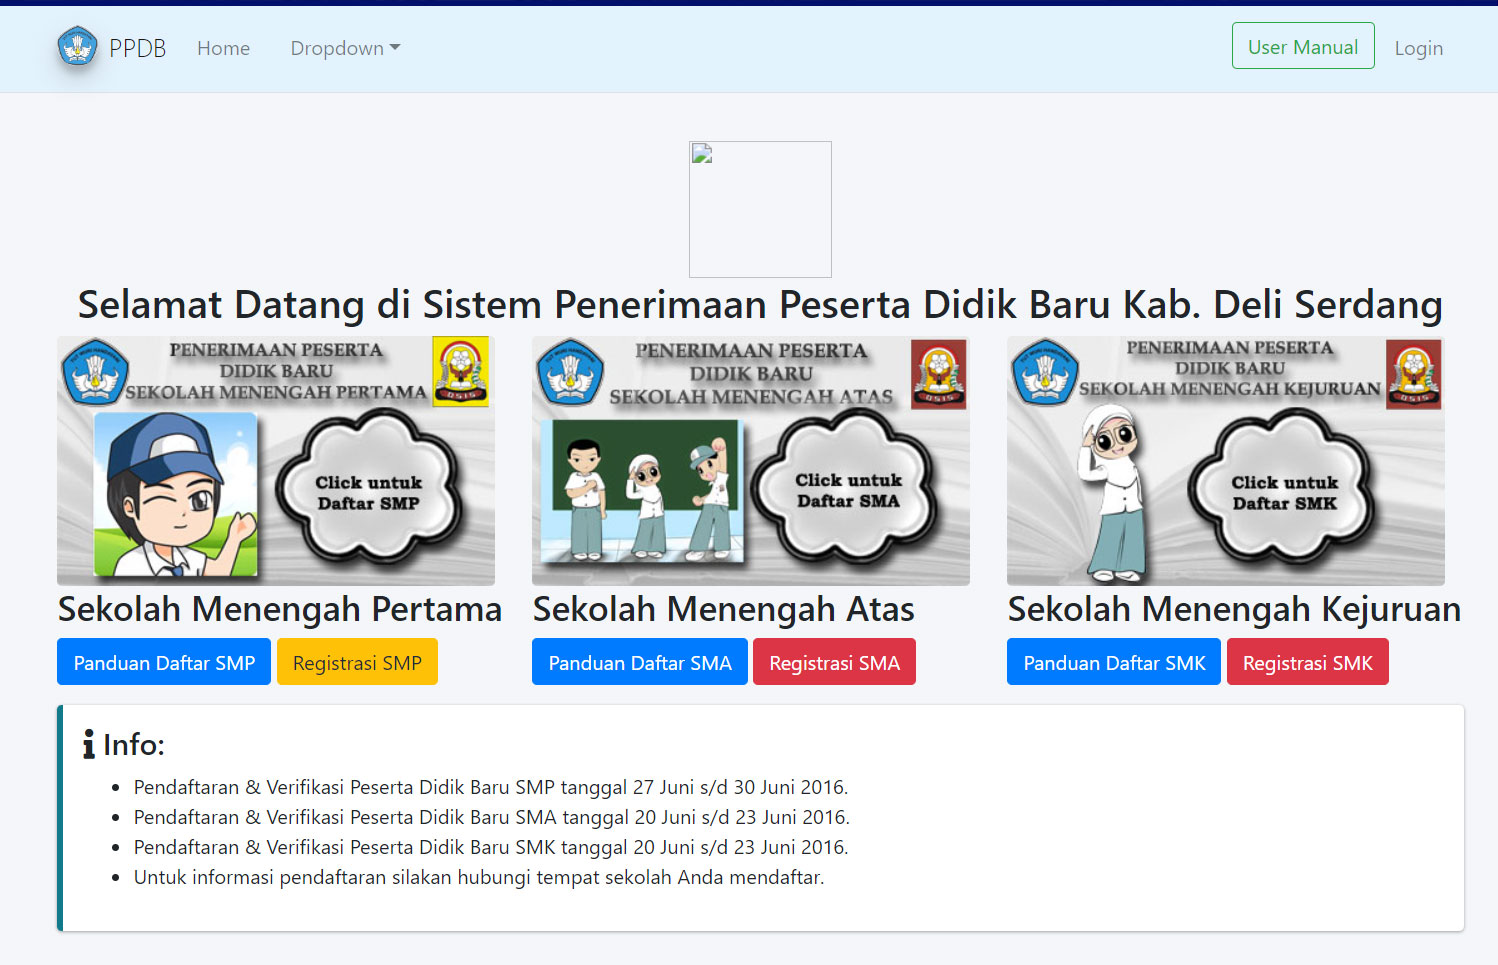Open Panduan Daftar SMA guide
This screenshot has width=1498, height=965.
(639, 662)
